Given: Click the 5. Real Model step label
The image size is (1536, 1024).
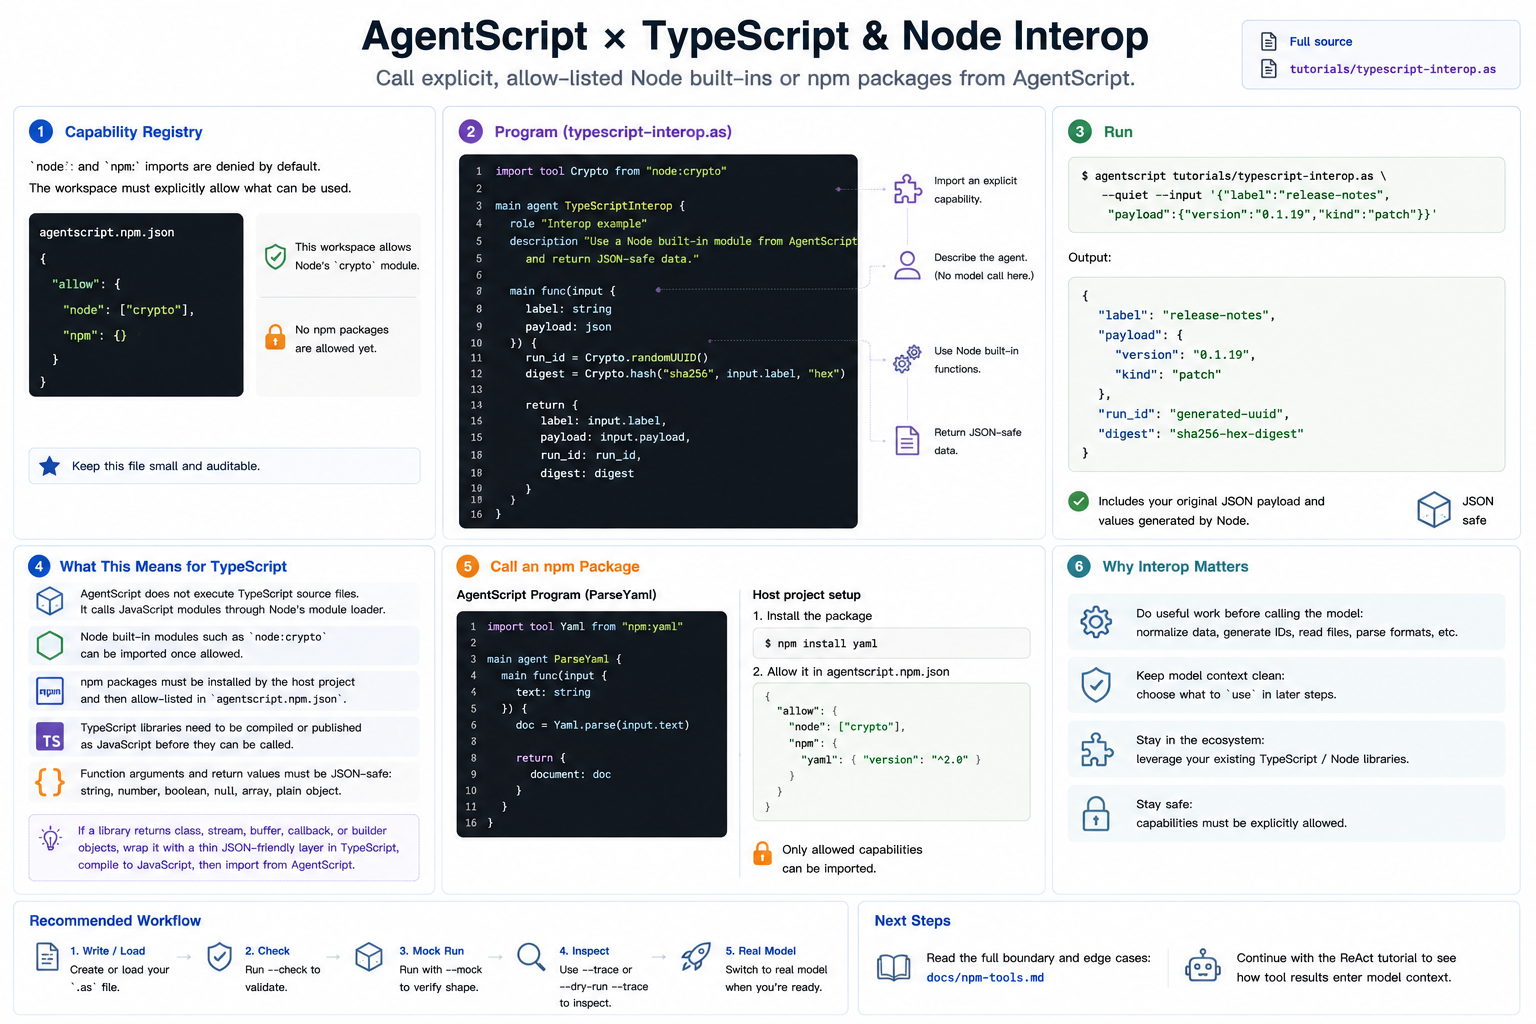Looking at the screenshot, I should tap(760, 951).
